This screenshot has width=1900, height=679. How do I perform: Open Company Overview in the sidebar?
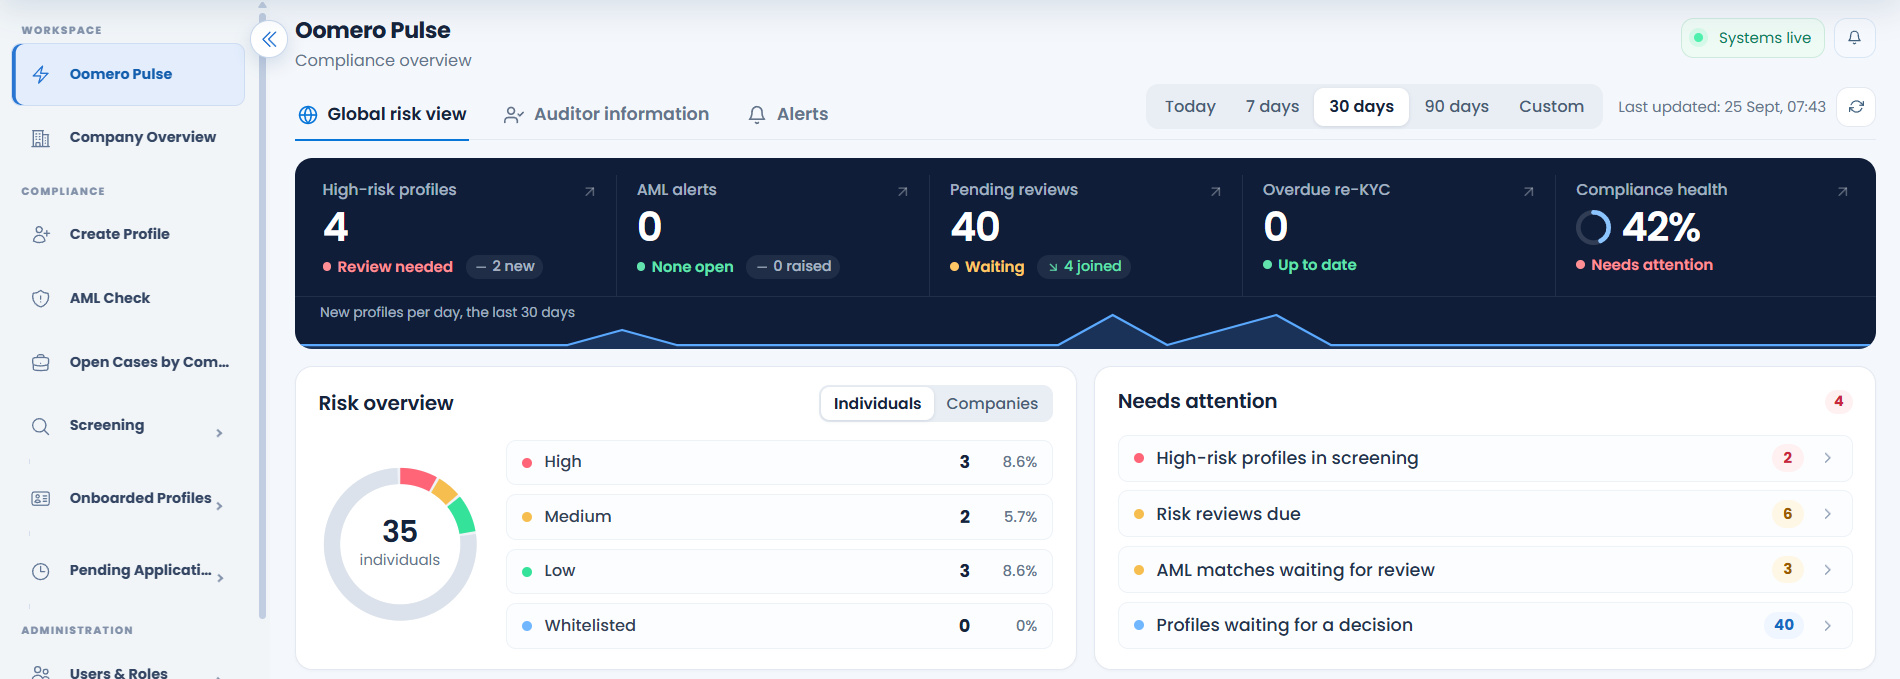point(128,138)
